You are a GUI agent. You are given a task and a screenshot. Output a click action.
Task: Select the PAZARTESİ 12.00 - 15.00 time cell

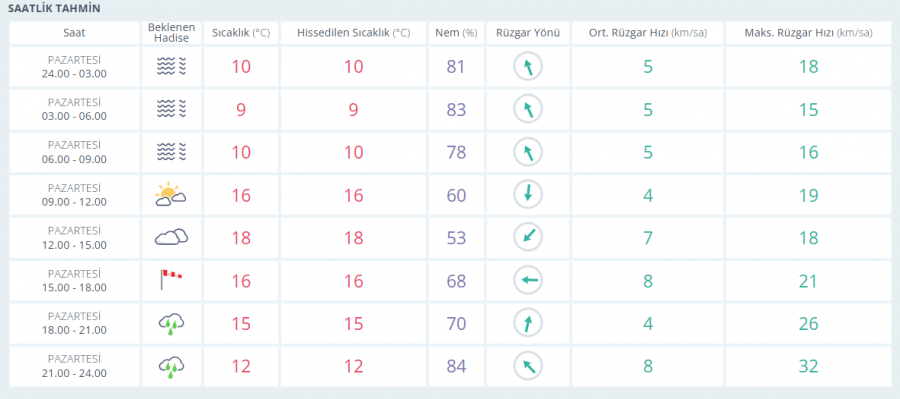point(75,238)
